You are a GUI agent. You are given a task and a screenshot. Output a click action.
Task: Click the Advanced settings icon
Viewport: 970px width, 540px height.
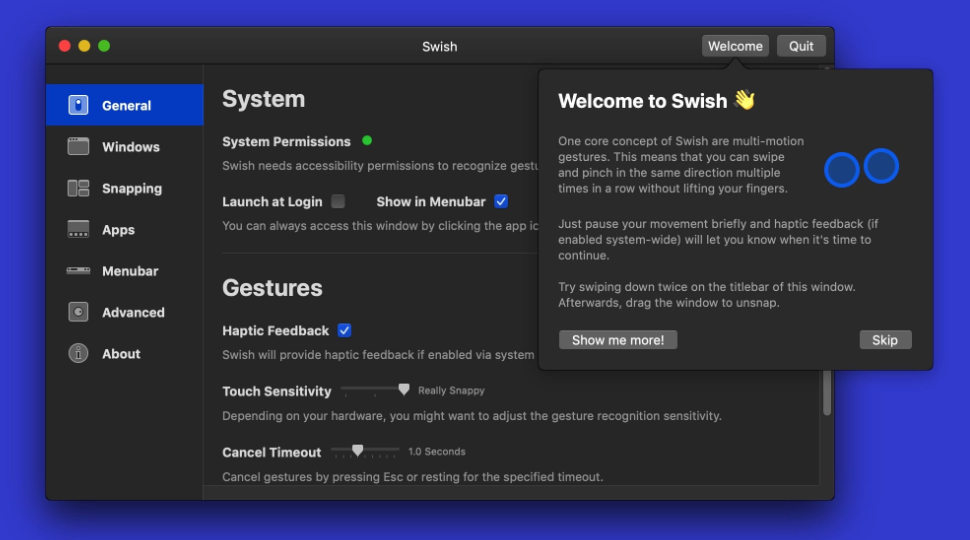[x=78, y=312]
